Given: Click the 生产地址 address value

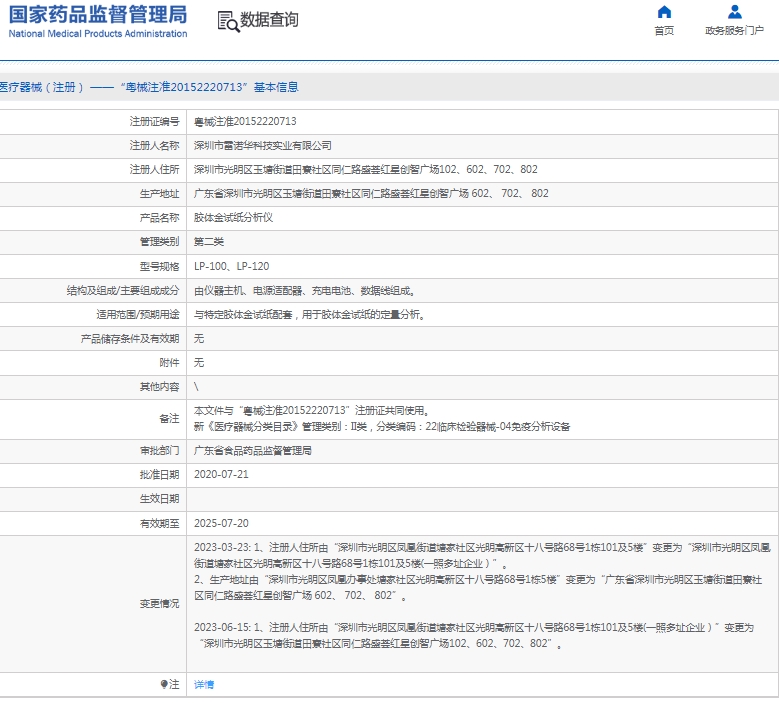Looking at the screenshot, I should pyautogui.click(x=371, y=194).
